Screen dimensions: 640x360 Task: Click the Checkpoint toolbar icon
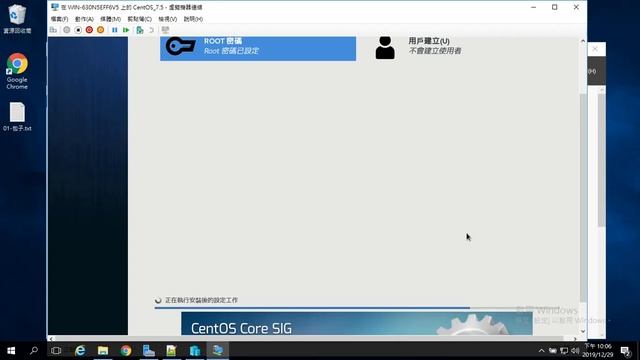tap(140, 30)
